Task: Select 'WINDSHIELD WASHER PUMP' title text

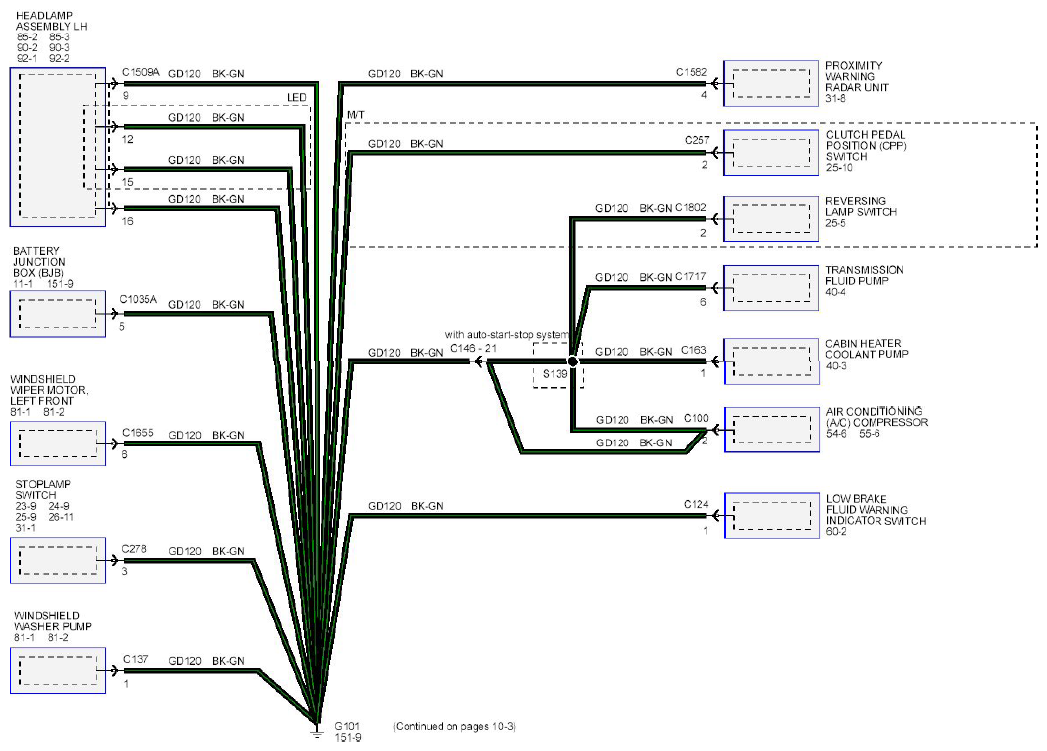Action: click(x=53, y=621)
